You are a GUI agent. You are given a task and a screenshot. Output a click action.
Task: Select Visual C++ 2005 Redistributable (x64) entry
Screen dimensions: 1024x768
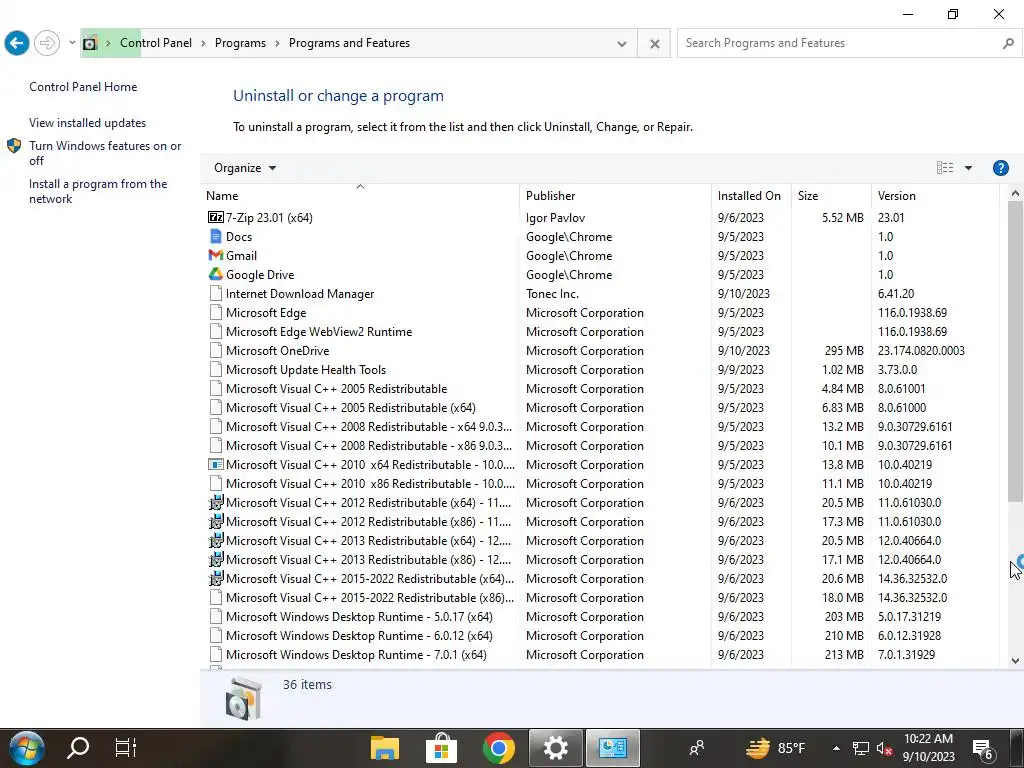(350, 408)
